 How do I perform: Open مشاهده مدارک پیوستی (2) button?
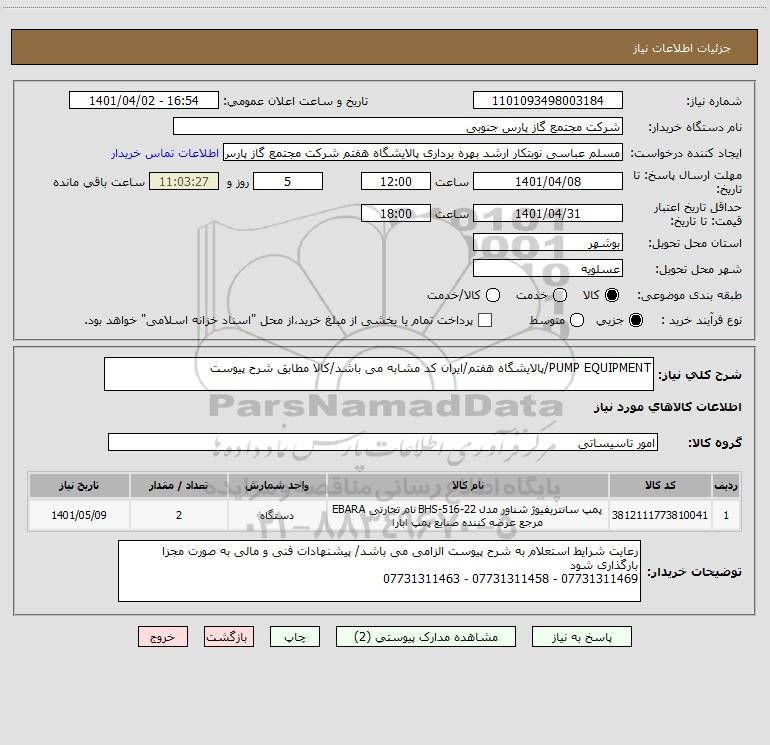click(426, 637)
